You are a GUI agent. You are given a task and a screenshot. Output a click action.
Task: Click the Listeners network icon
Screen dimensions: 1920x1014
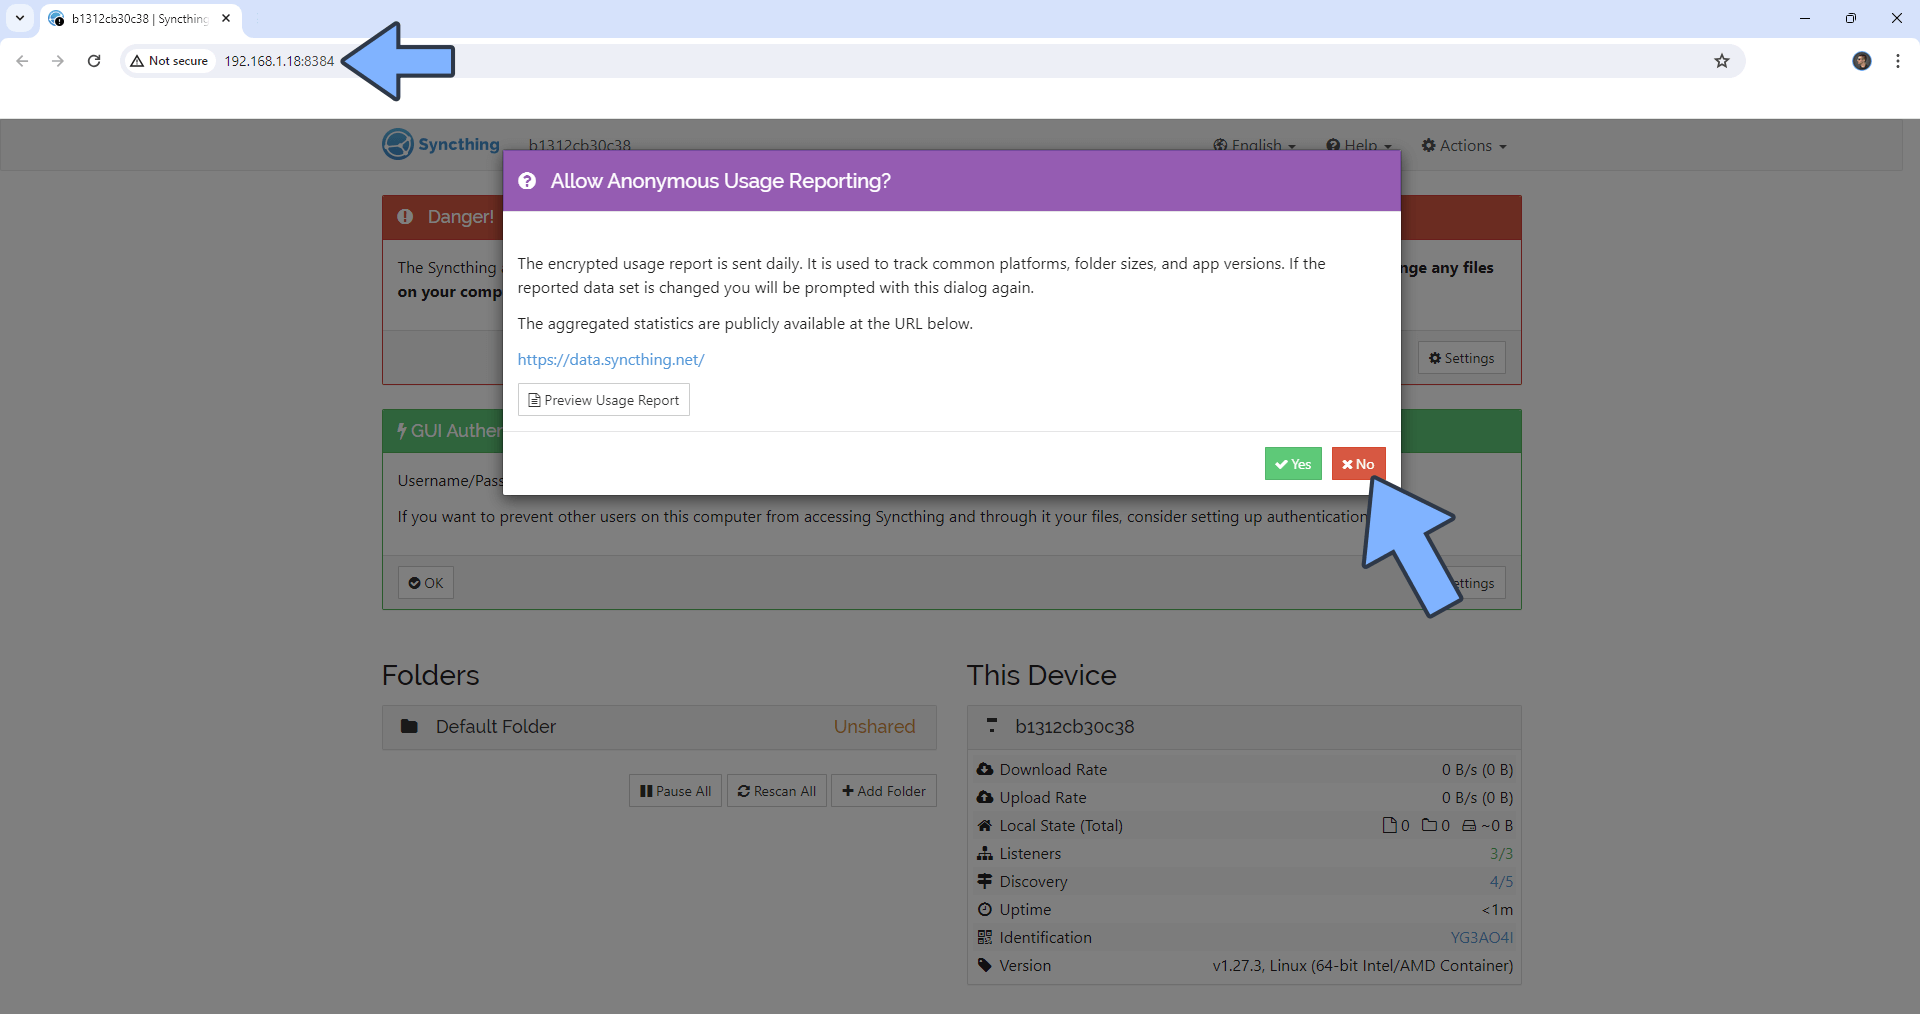coord(985,853)
